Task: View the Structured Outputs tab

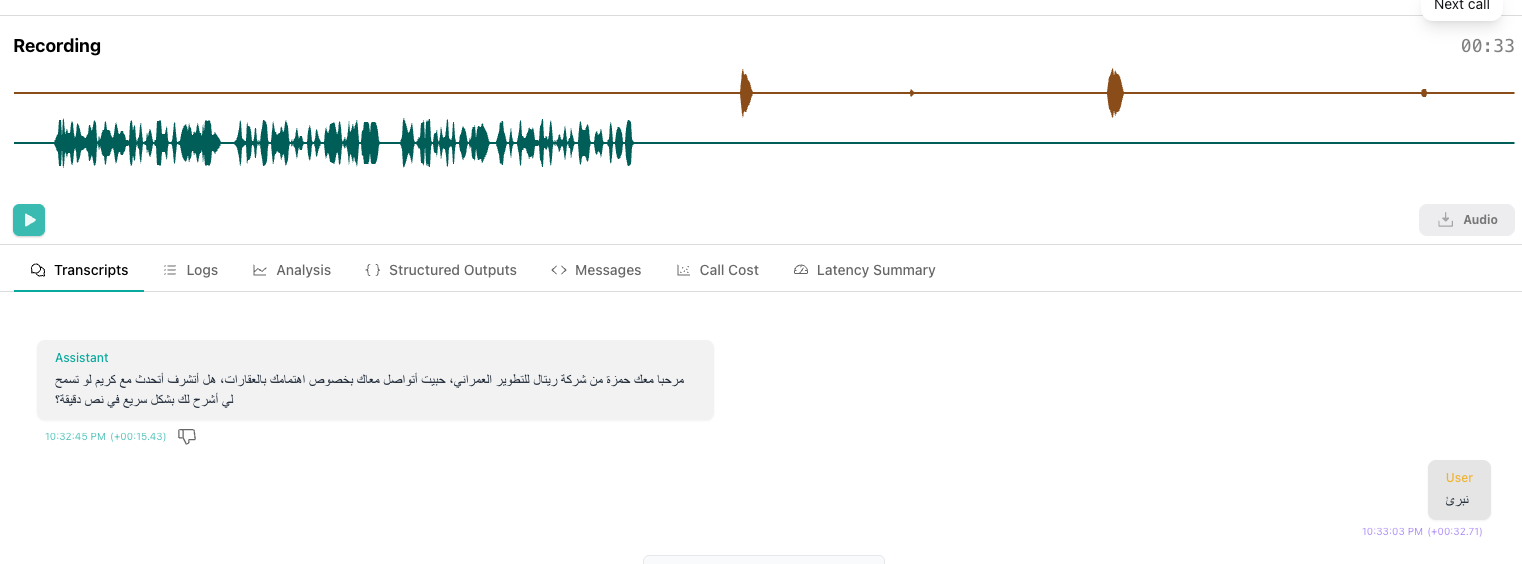Action: [x=441, y=270]
